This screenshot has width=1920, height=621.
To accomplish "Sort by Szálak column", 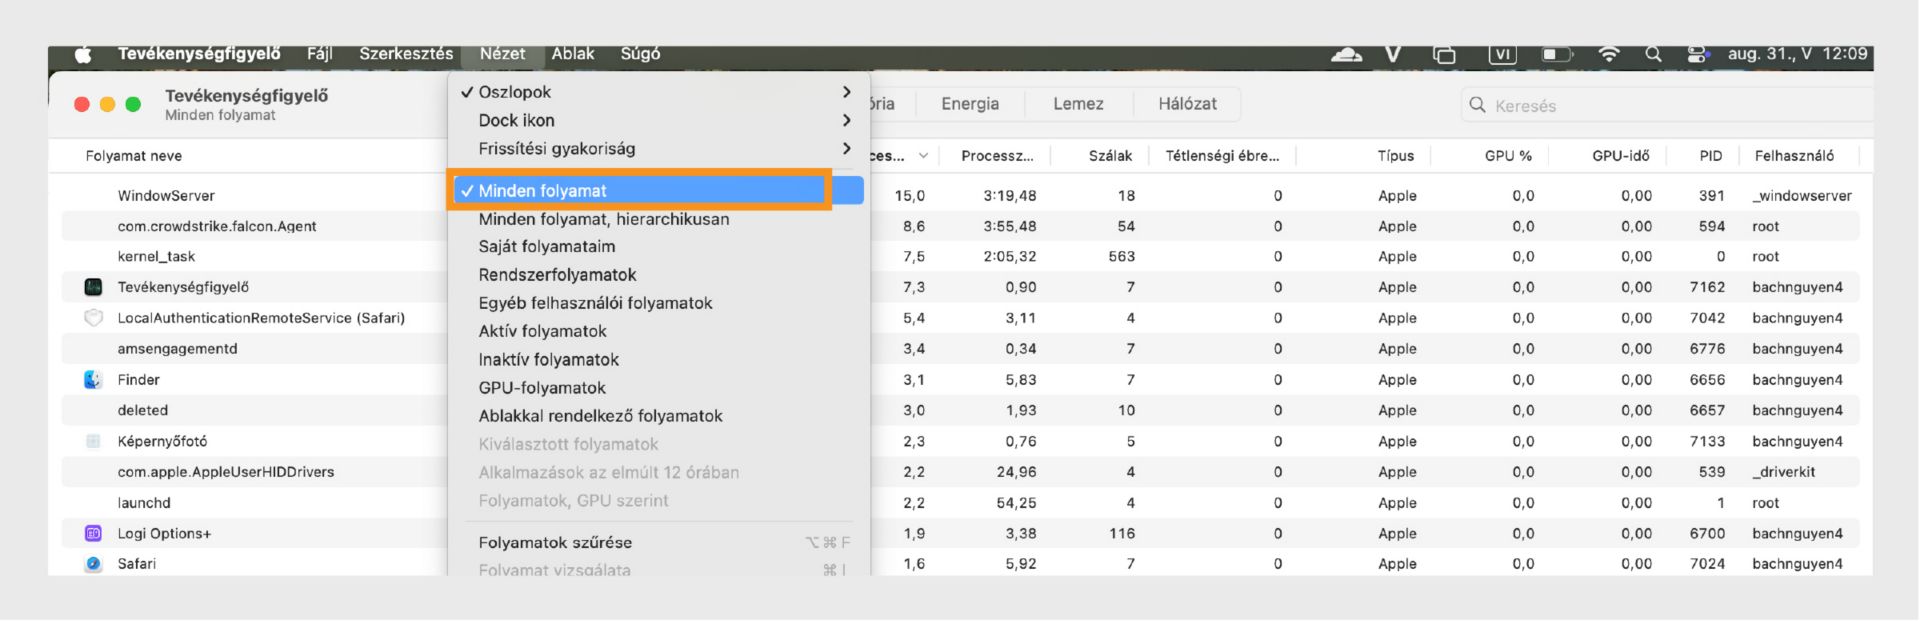I will click(1110, 156).
